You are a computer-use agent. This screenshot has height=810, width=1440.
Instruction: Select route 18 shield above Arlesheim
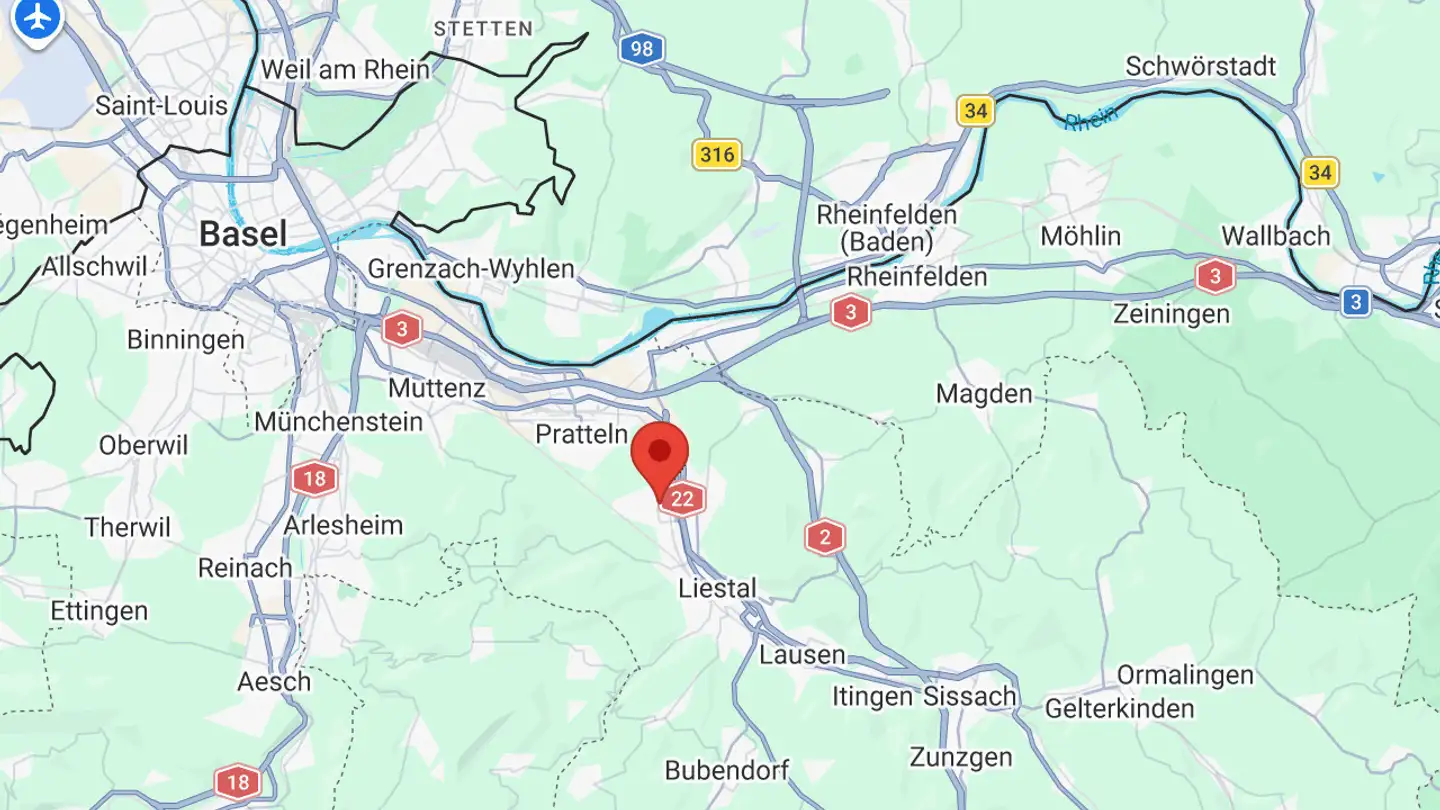(314, 479)
